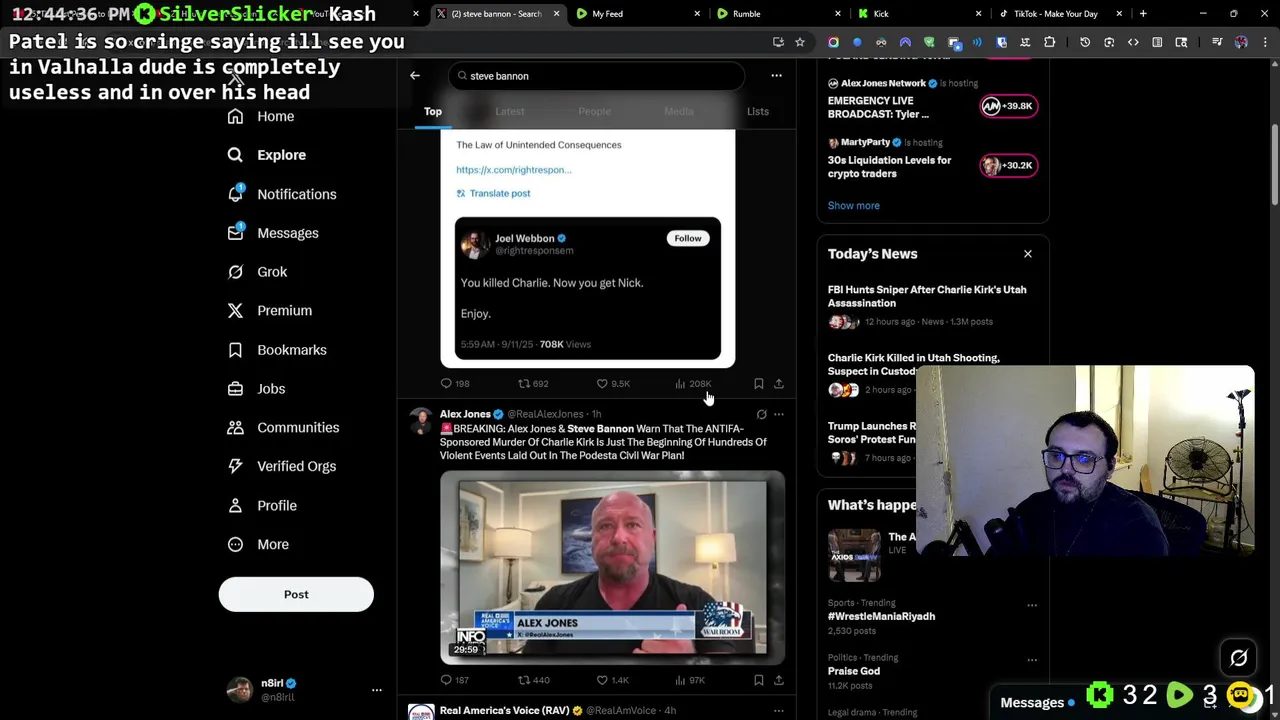Open Communities in the sidebar
Viewport: 1280px width, 720px height.
[x=283, y=428]
